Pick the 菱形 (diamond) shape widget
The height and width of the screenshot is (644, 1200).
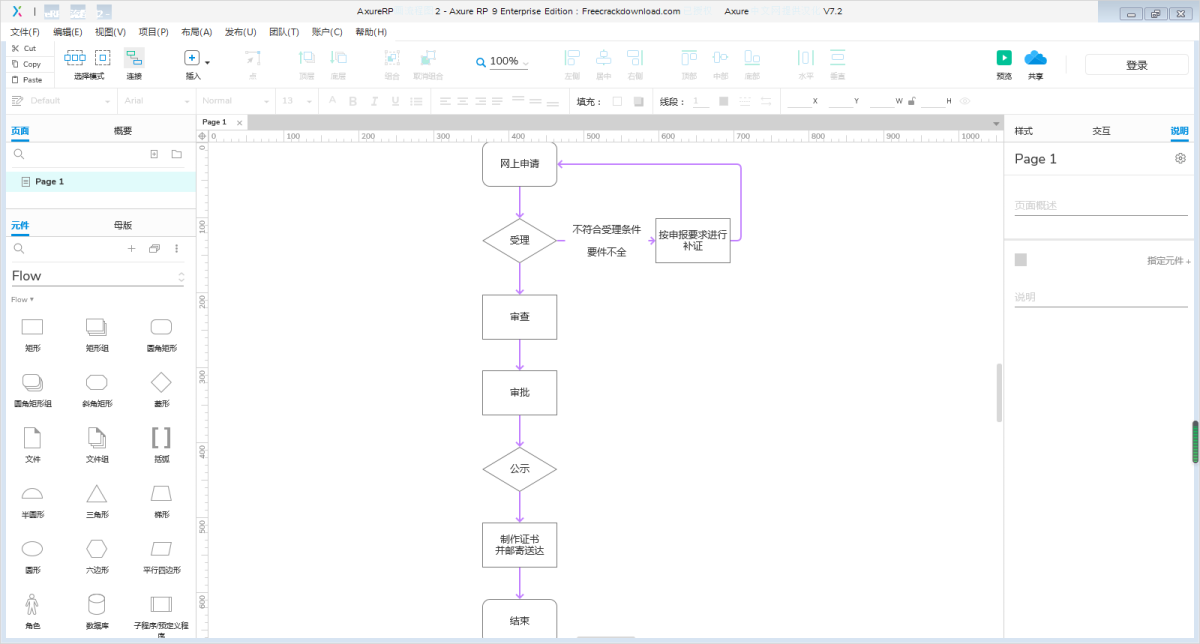(161, 382)
